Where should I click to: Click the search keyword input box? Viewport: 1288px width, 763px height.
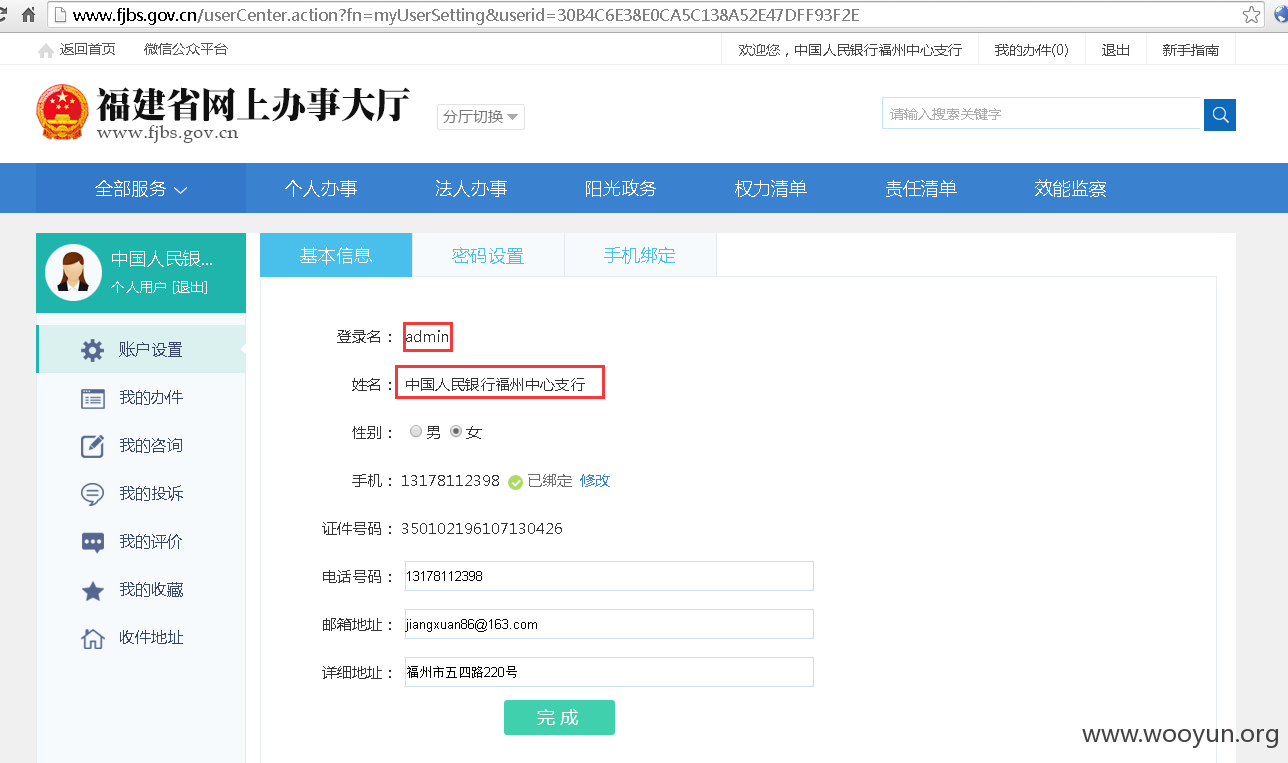pyautogui.click(x=1041, y=114)
